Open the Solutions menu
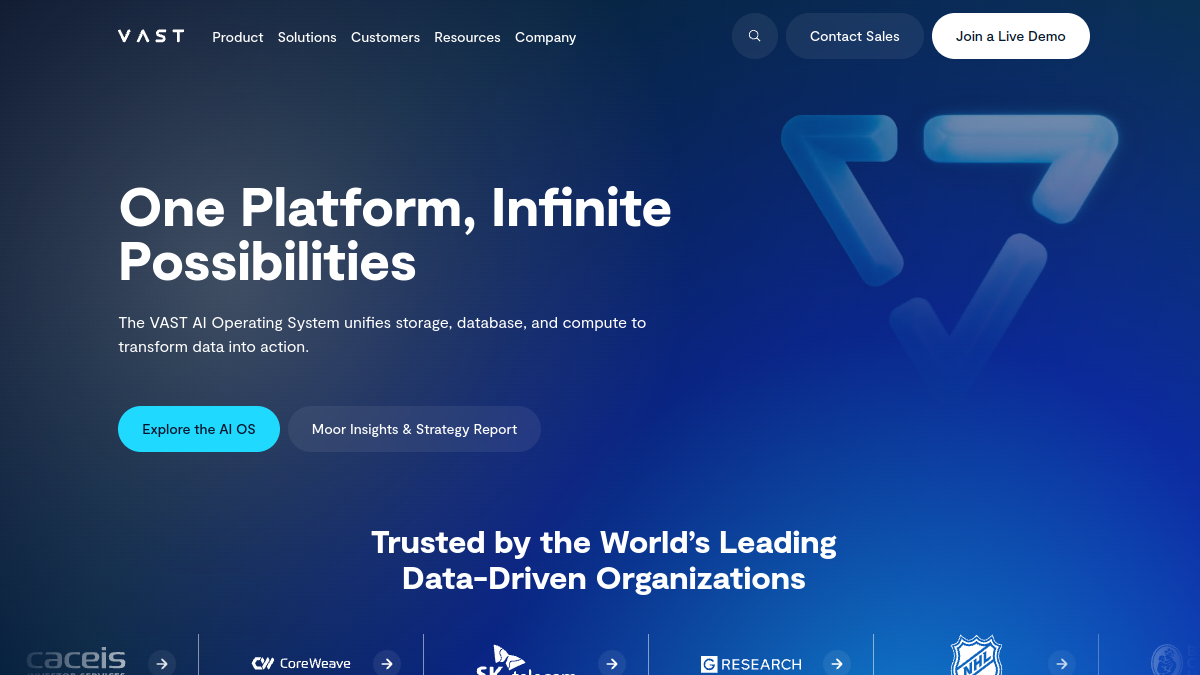 coord(307,37)
